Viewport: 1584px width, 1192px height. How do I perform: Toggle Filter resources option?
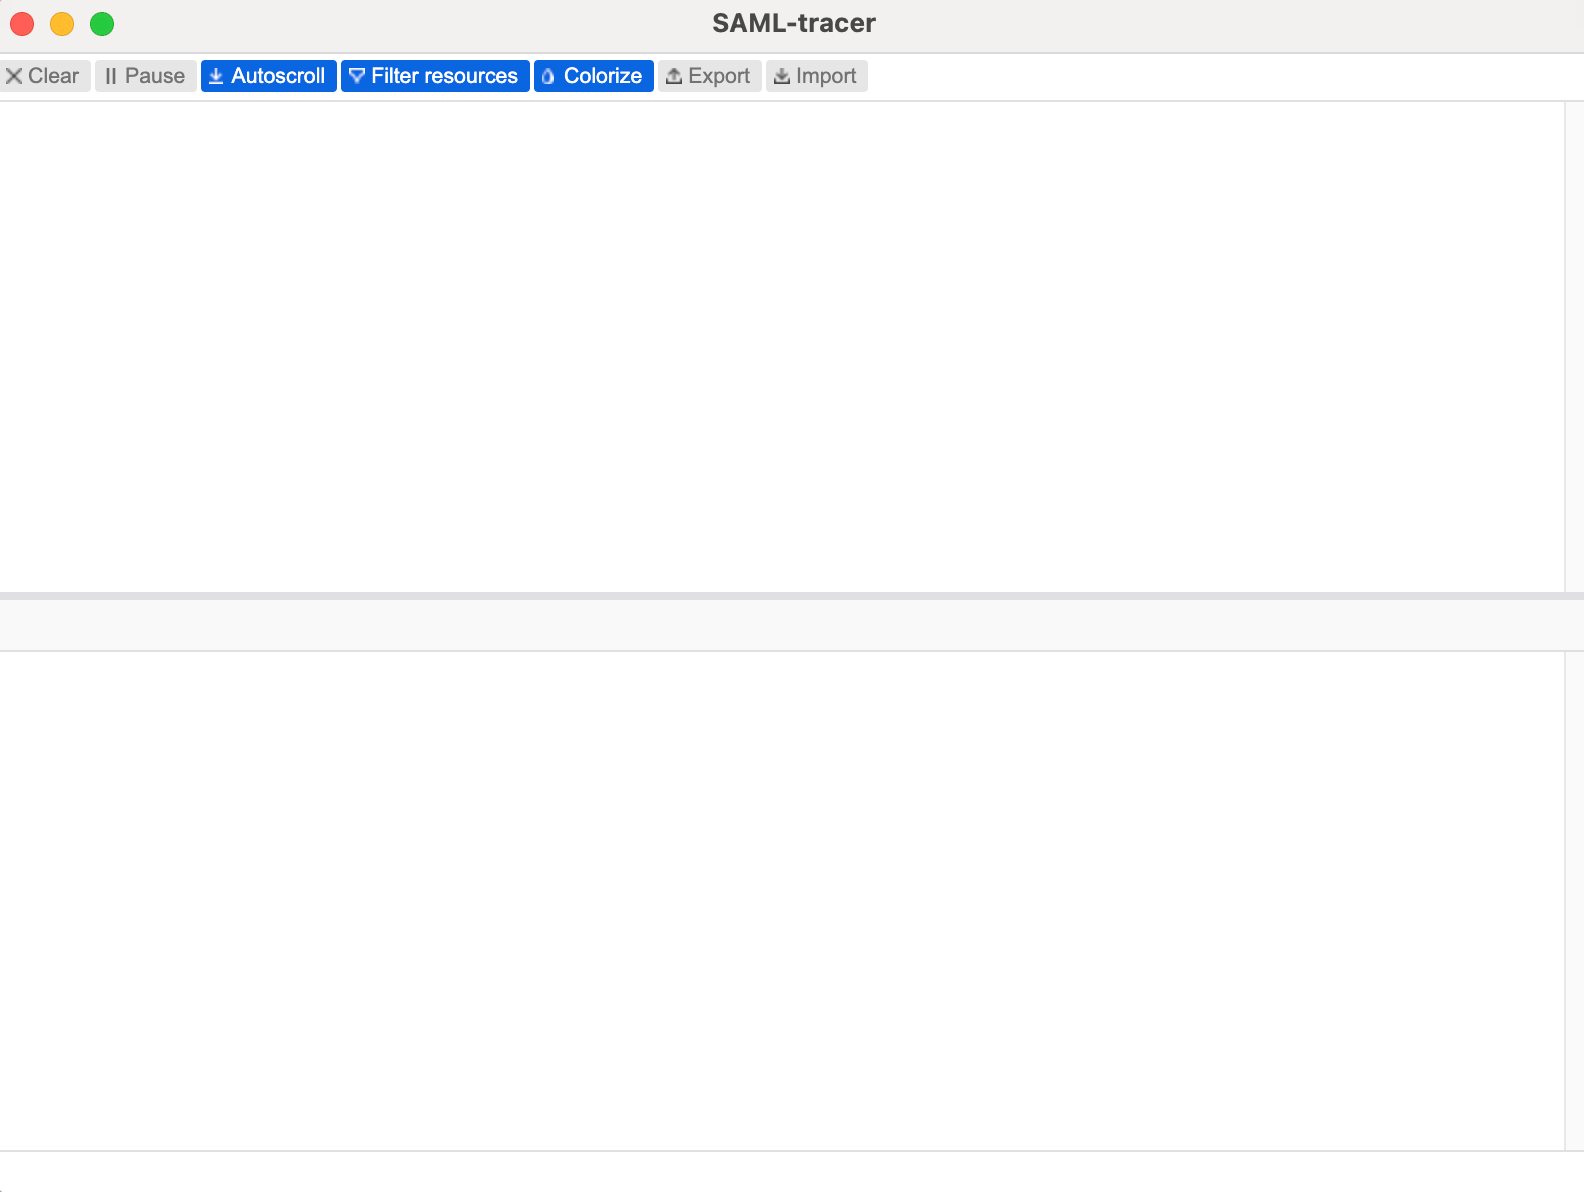coord(435,76)
